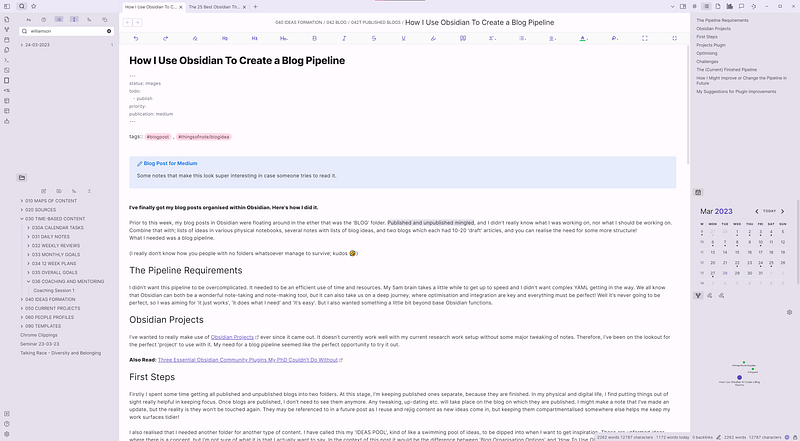Go to next month in calendar
The width and height of the screenshot is (800, 441).
click(x=782, y=211)
